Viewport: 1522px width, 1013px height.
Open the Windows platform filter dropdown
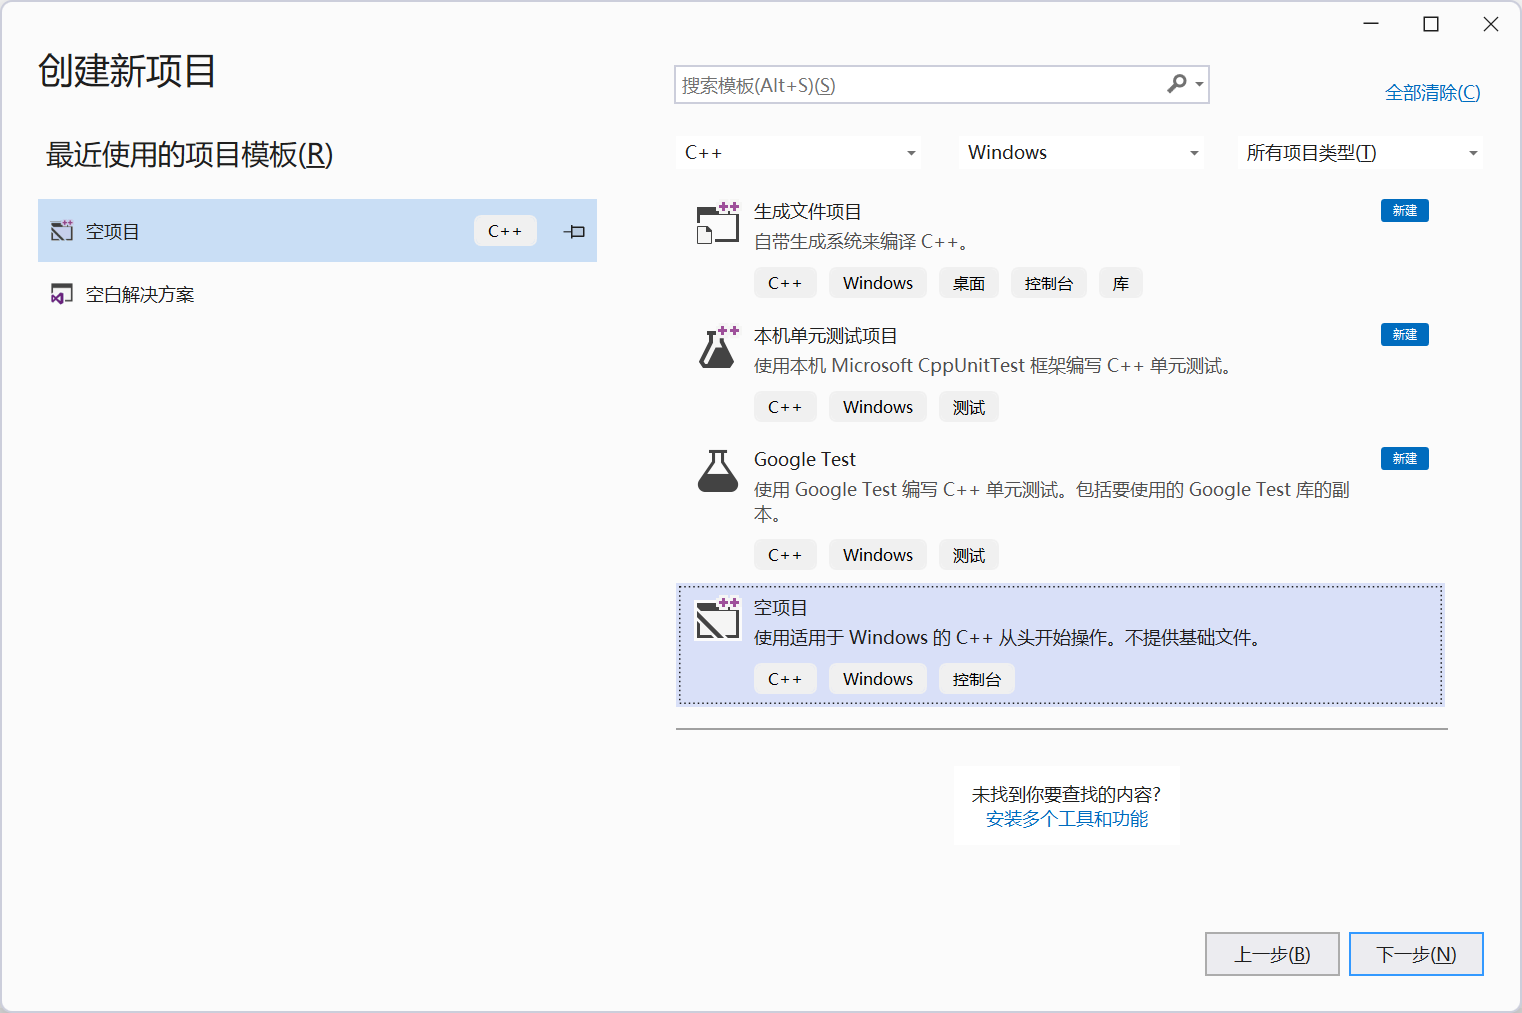[x=1082, y=153]
